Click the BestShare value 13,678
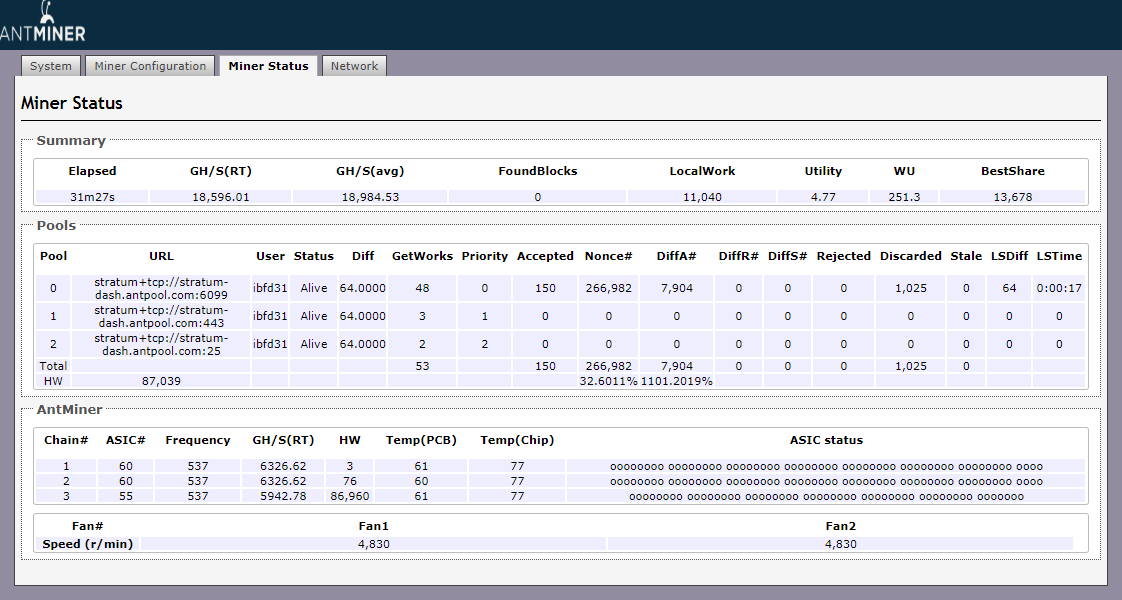The image size is (1122, 600). tap(1012, 197)
